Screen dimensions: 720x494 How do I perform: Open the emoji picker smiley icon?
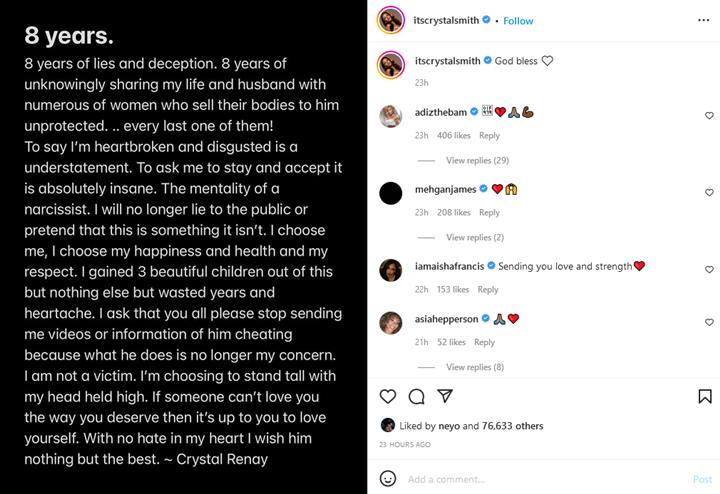388,479
